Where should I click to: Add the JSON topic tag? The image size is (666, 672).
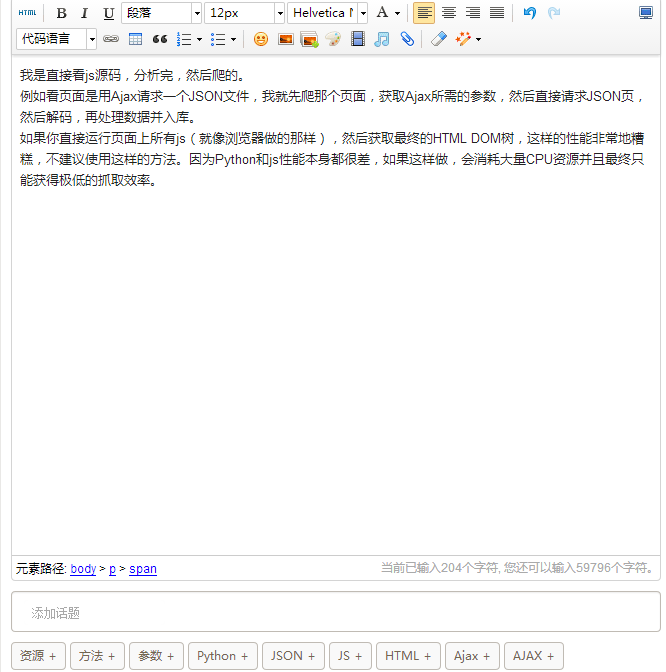coord(293,656)
